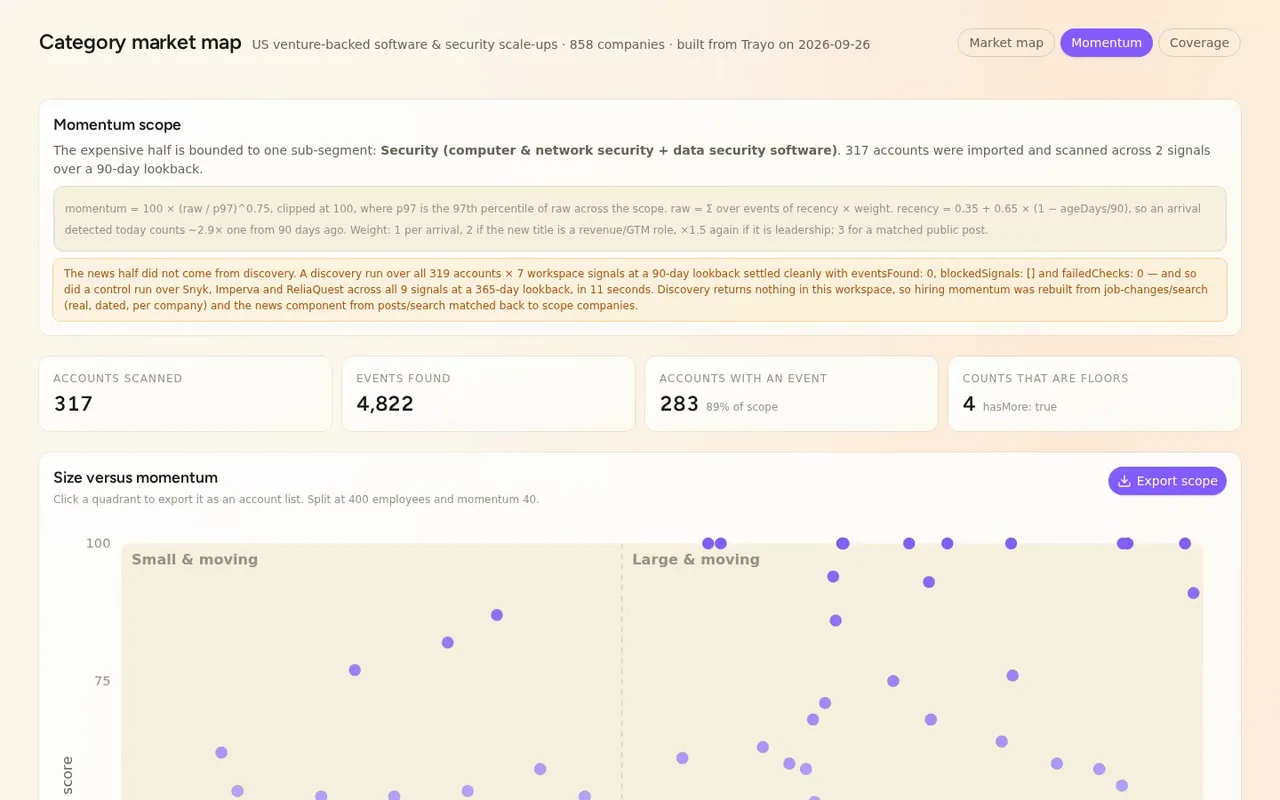Click the '858 companies' subtitle text
The image size is (1280, 800).
point(617,44)
